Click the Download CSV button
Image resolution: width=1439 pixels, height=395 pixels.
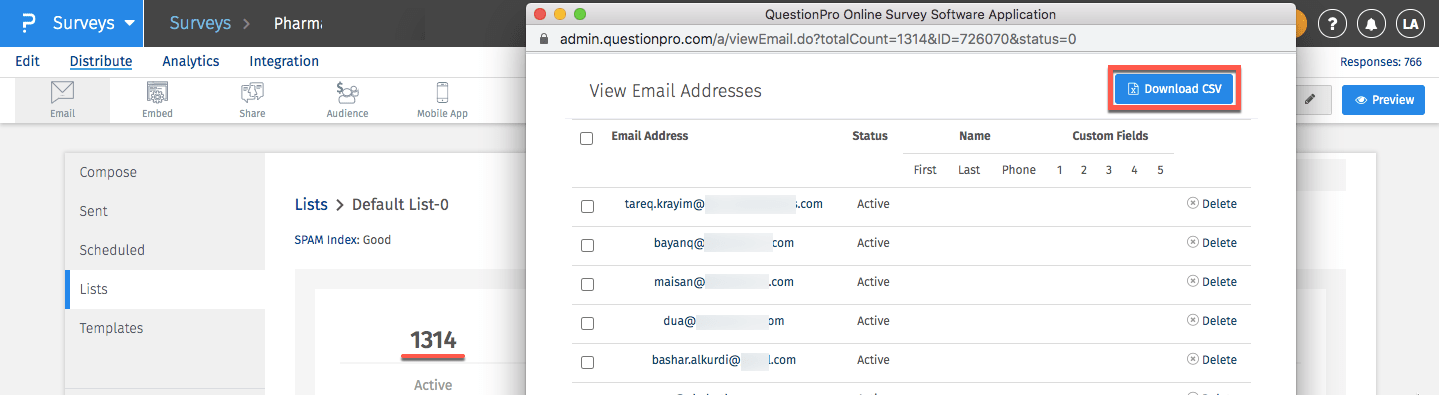tap(1175, 89)
